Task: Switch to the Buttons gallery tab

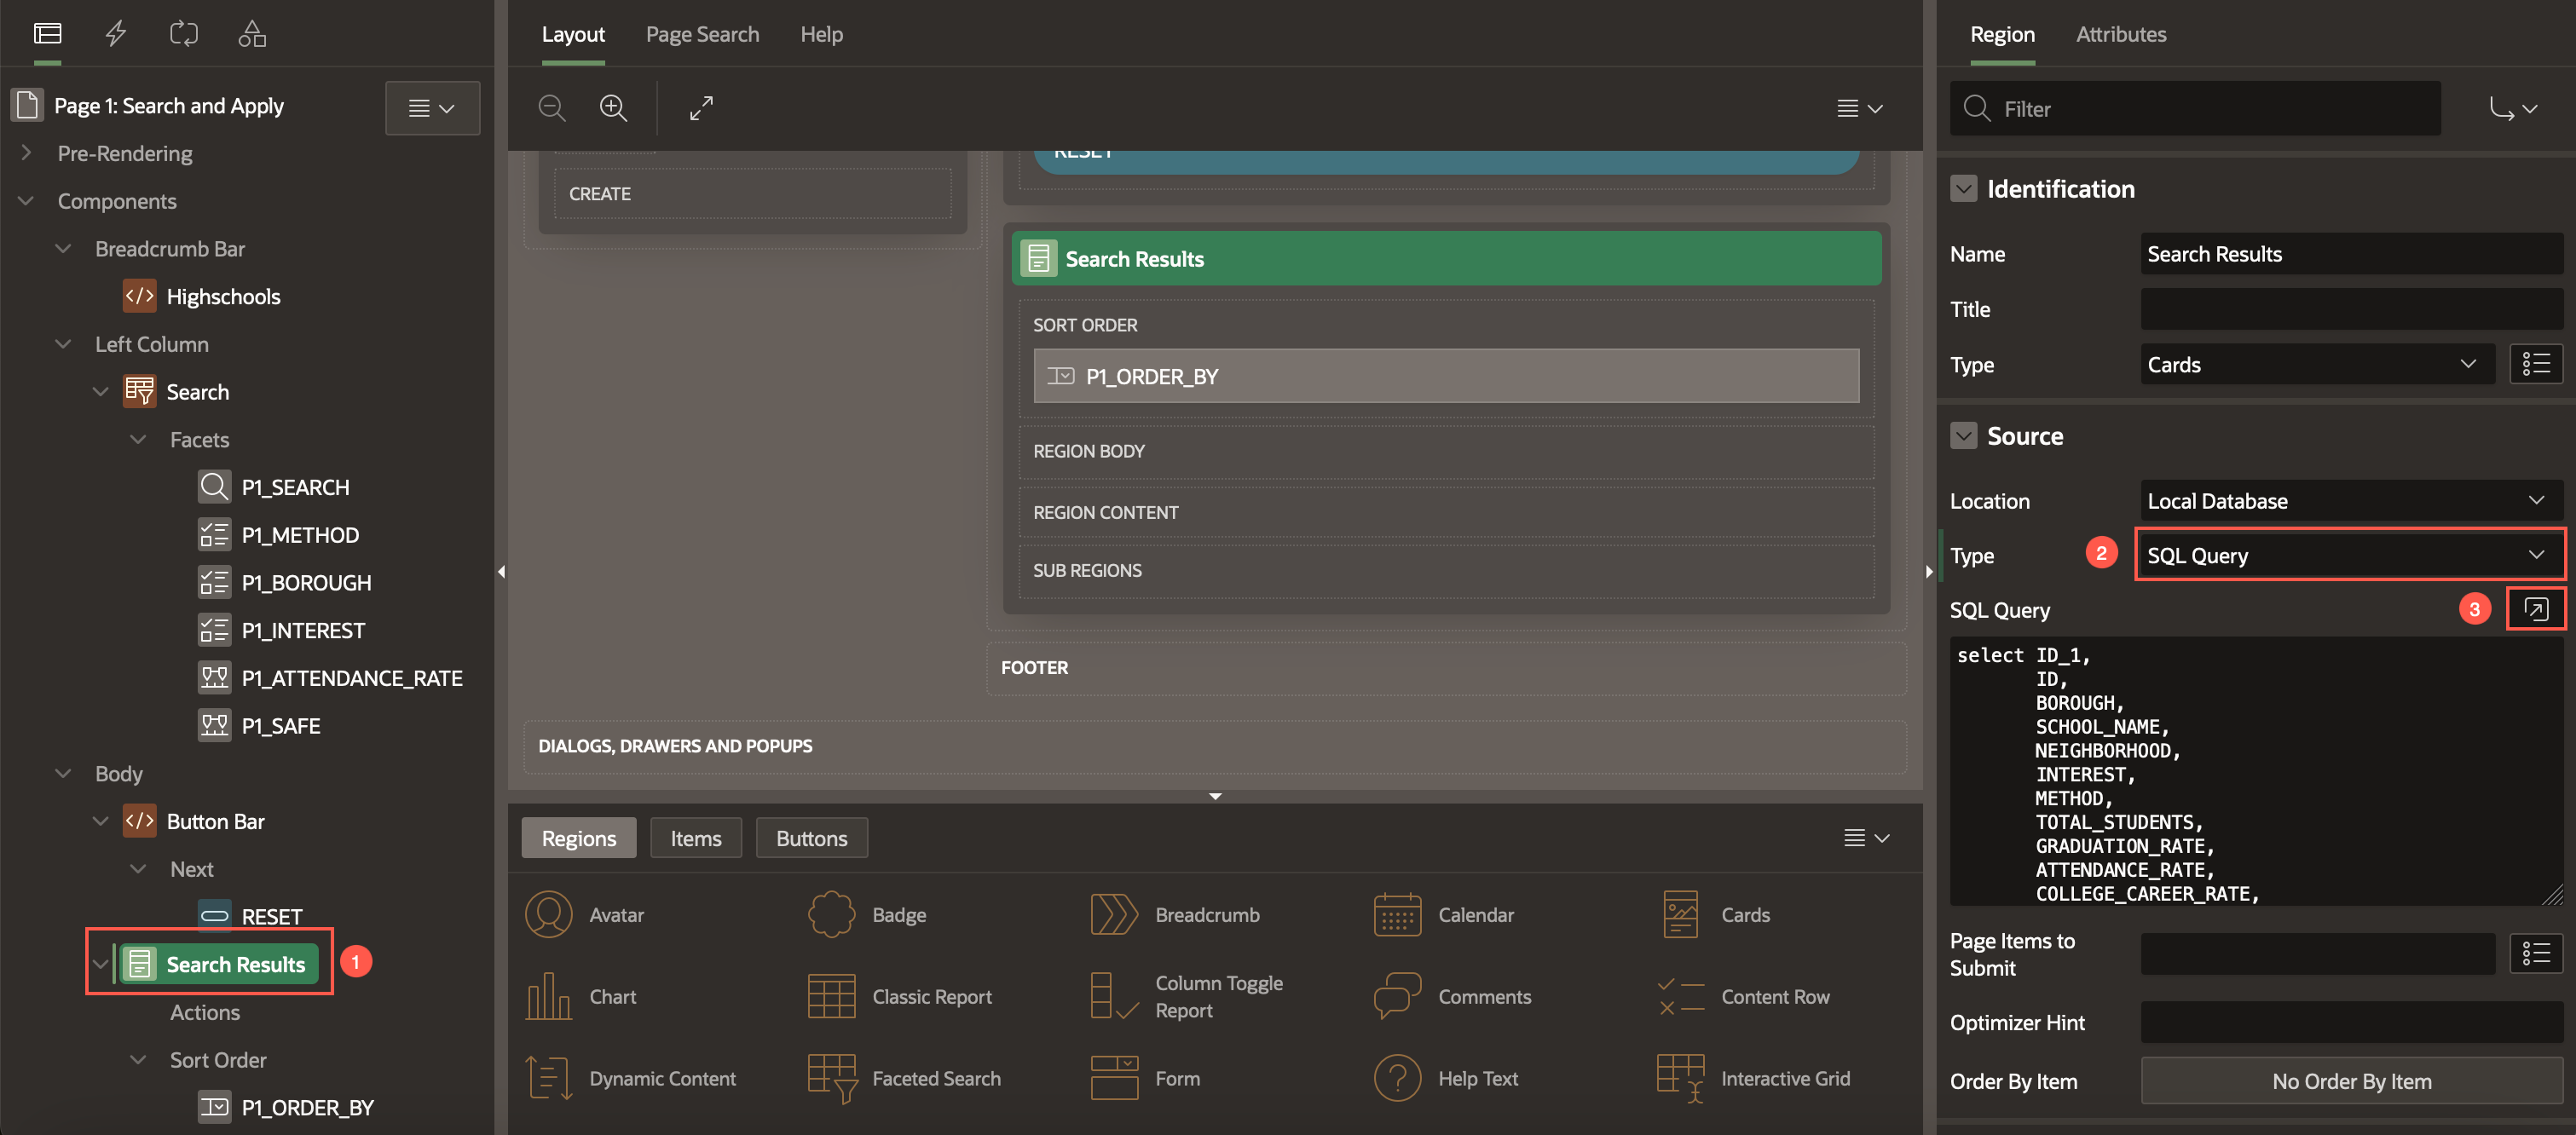Action: (x=811, y=838)
